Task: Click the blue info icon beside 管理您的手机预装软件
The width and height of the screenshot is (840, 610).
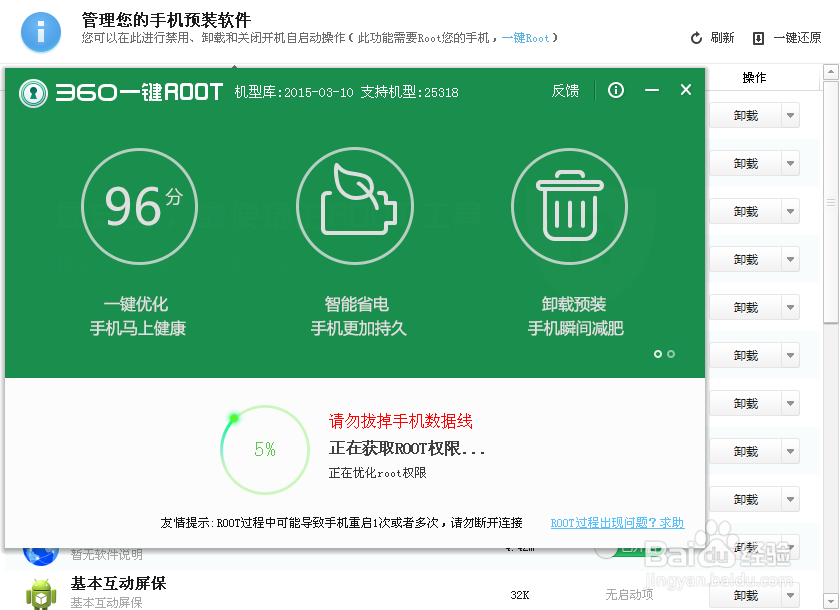Action: [x=41, y=32]
